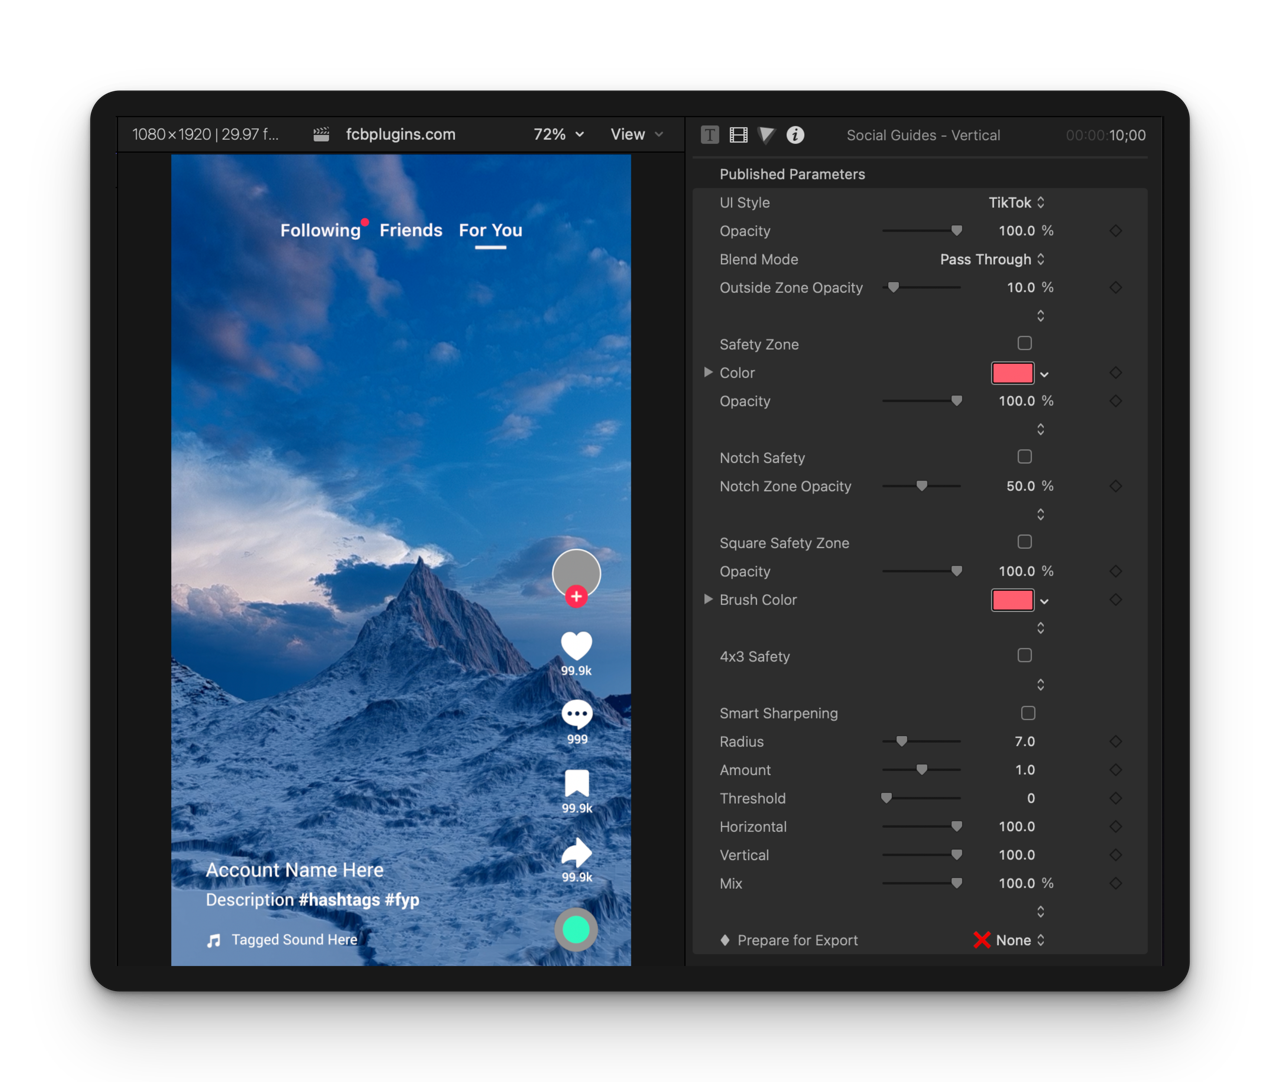The image size is (1280, 1082).
Task: Open the 72% zoom level dropdown
Action: (559, 134)
